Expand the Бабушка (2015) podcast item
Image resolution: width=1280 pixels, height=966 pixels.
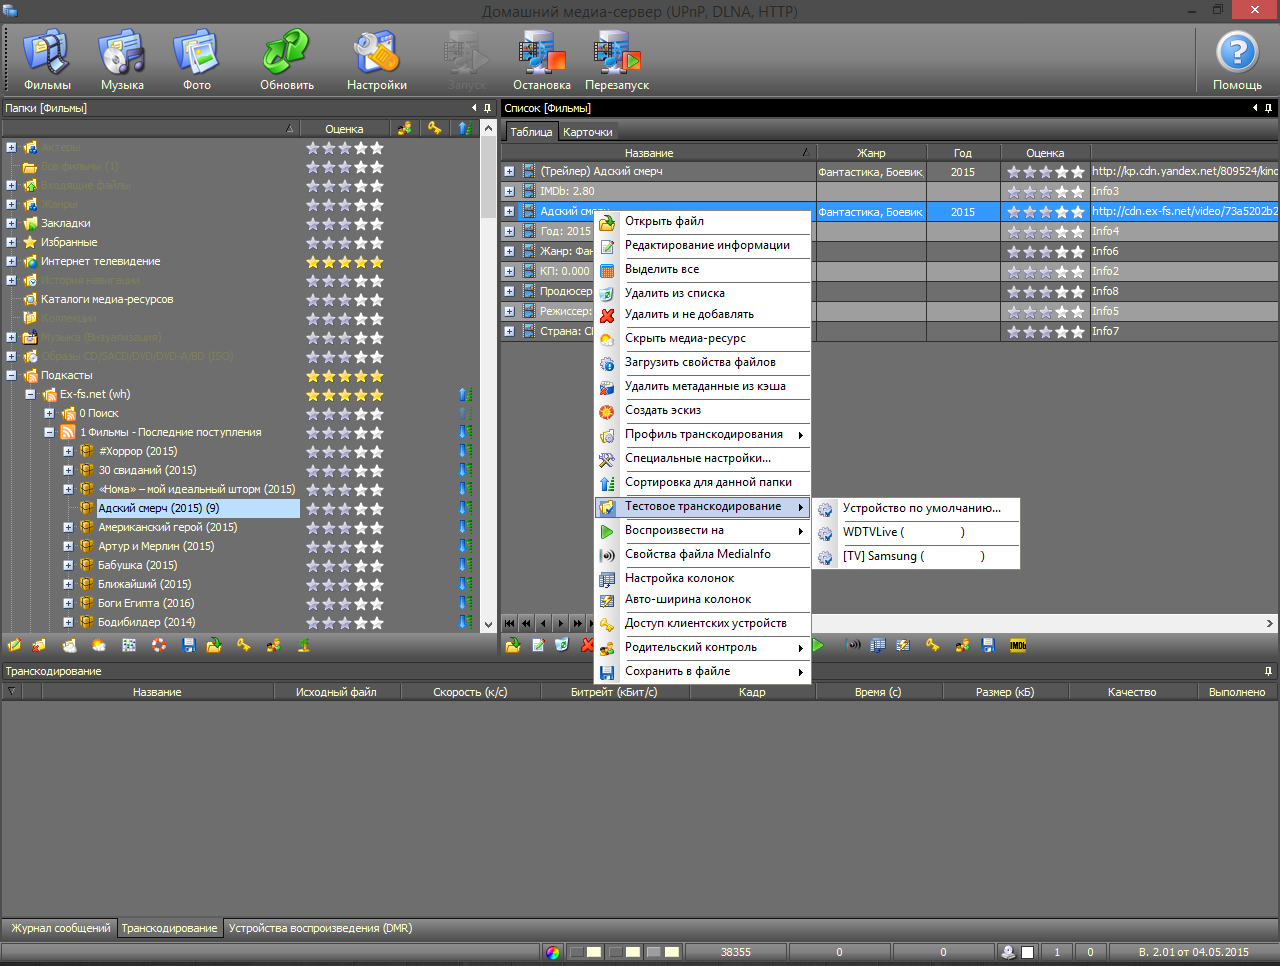coord(68,566)
